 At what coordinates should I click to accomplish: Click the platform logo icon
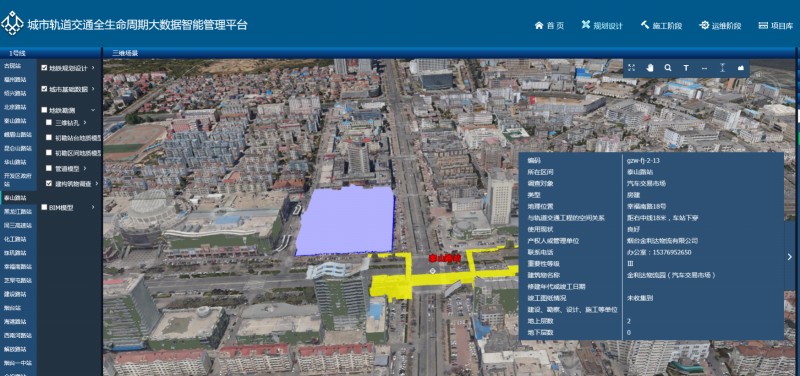[x=13, y=23]
